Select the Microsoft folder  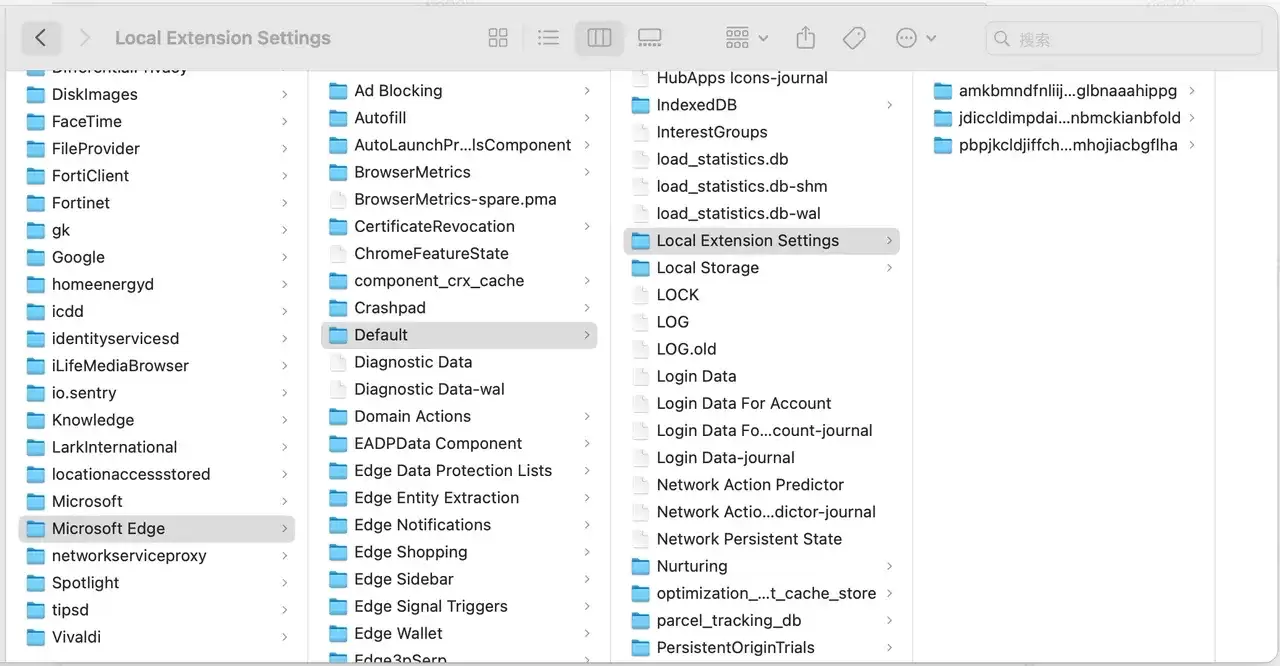(157, 501)
